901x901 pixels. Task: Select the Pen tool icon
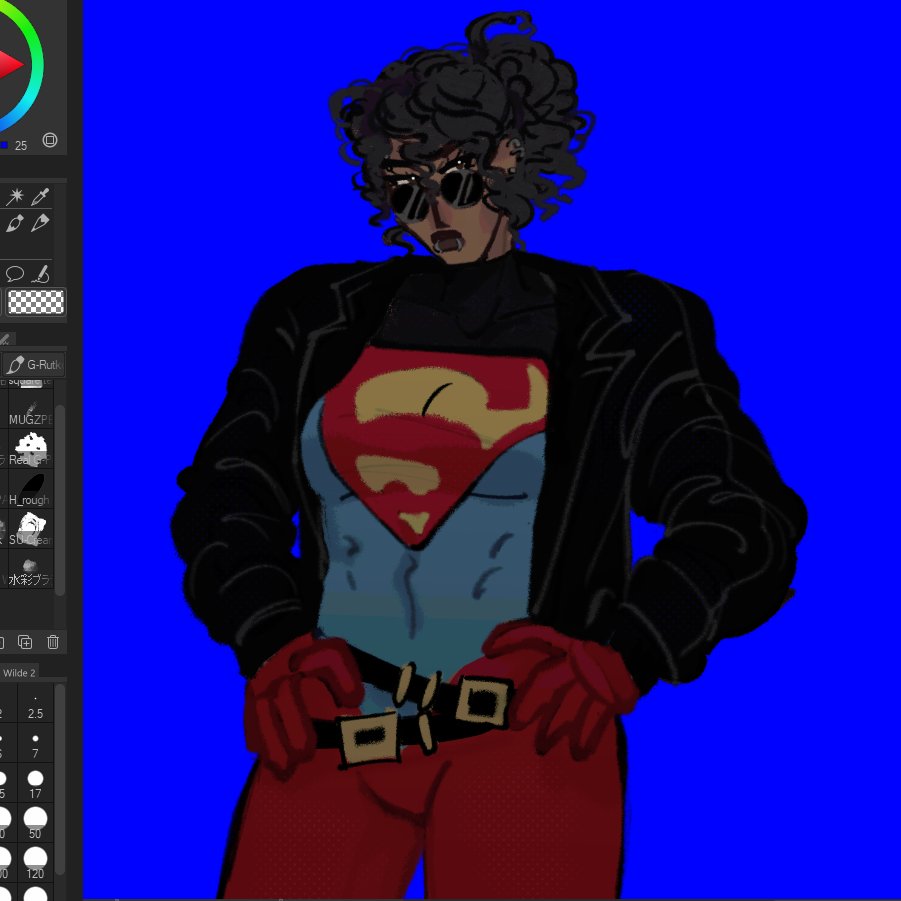pyautogui.click(x=15, y=223)
